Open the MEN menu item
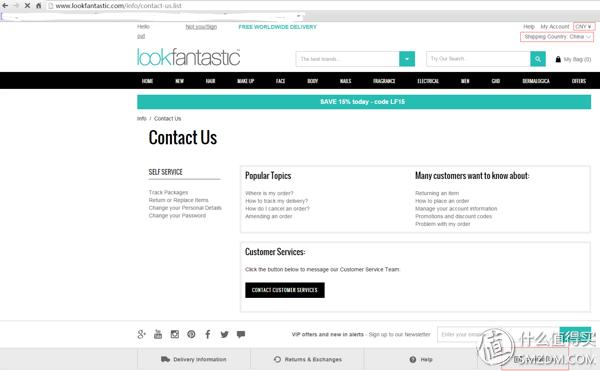 click(x=465, y=81)
